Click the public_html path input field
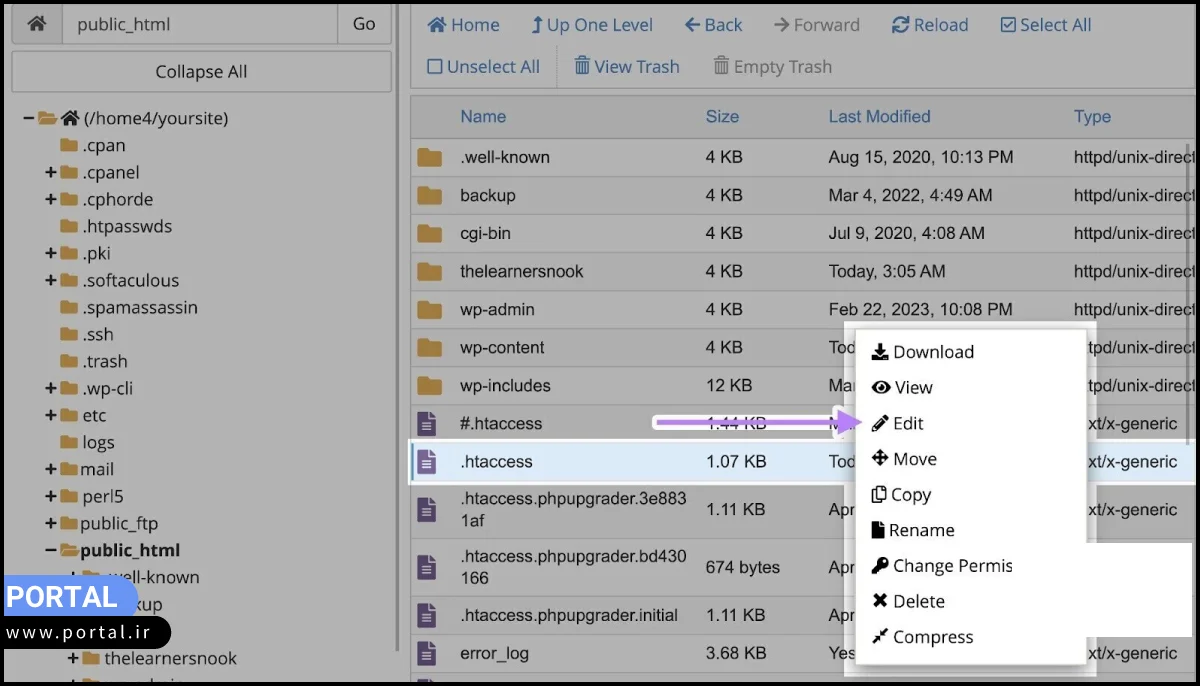 [x=200, y=24]
